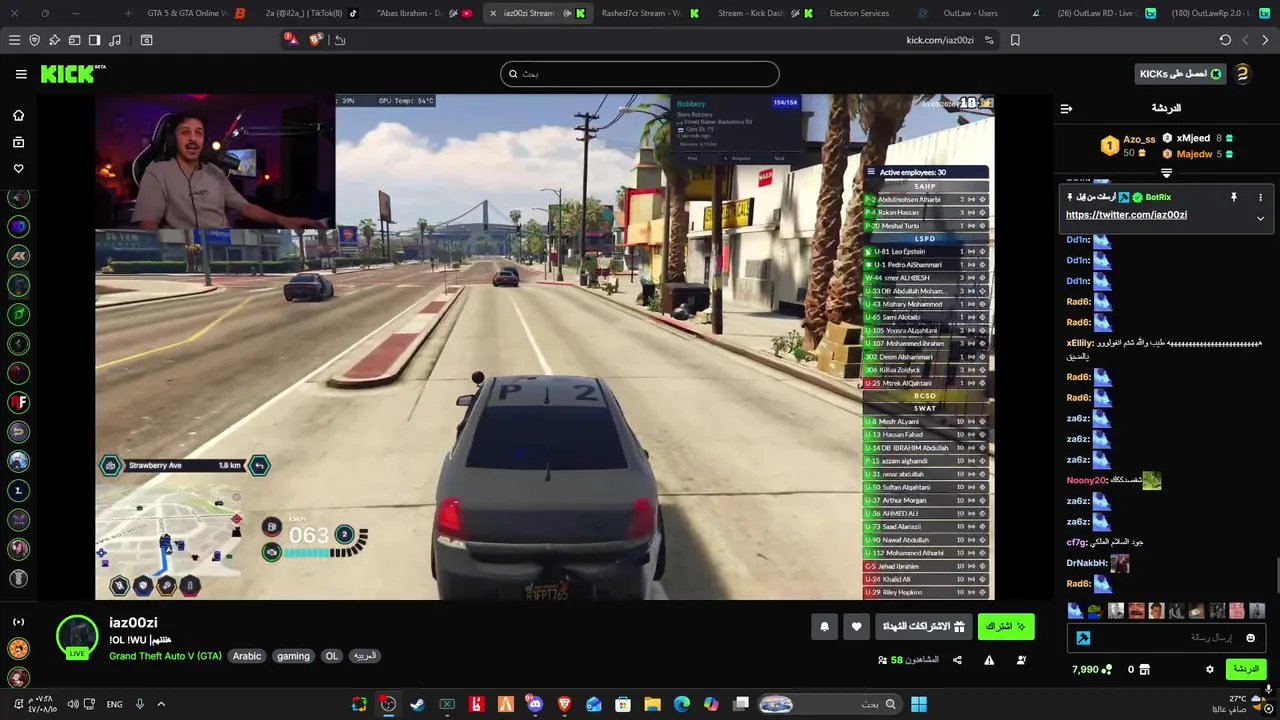
Task: Open Steam from the taskbar
Action: coord(417,704)
